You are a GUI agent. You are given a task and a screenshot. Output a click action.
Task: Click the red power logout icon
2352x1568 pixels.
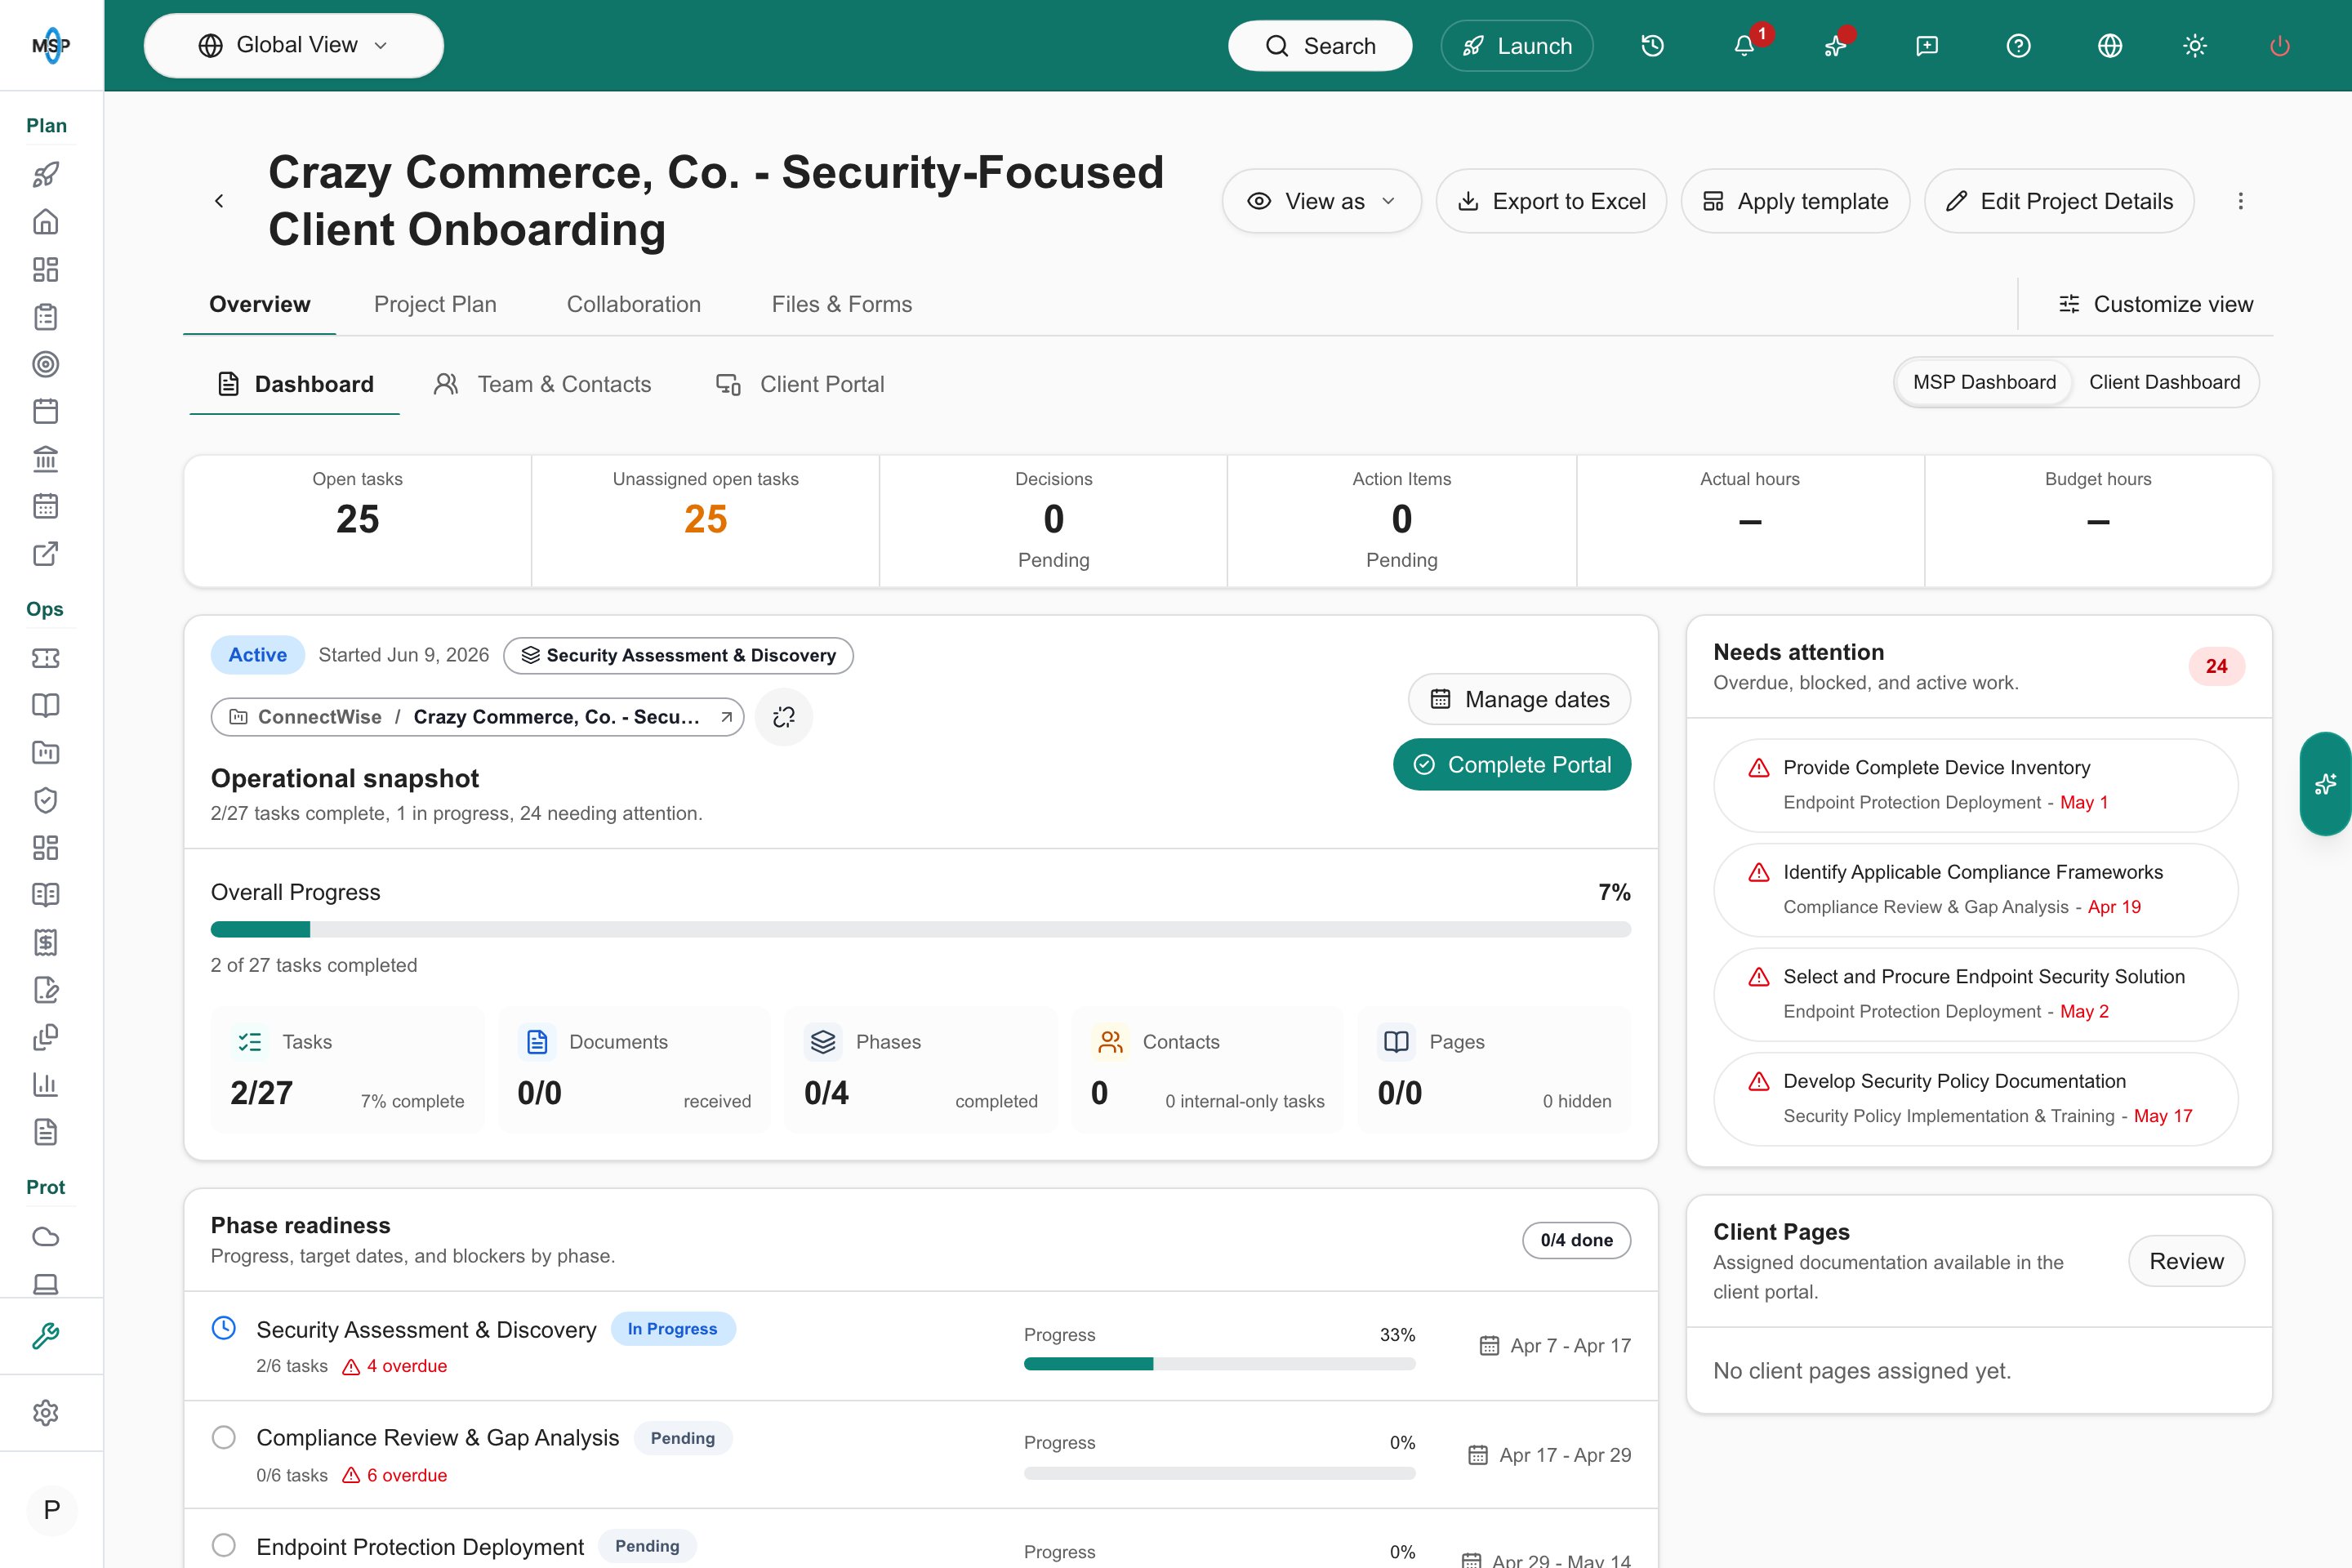2280,46
